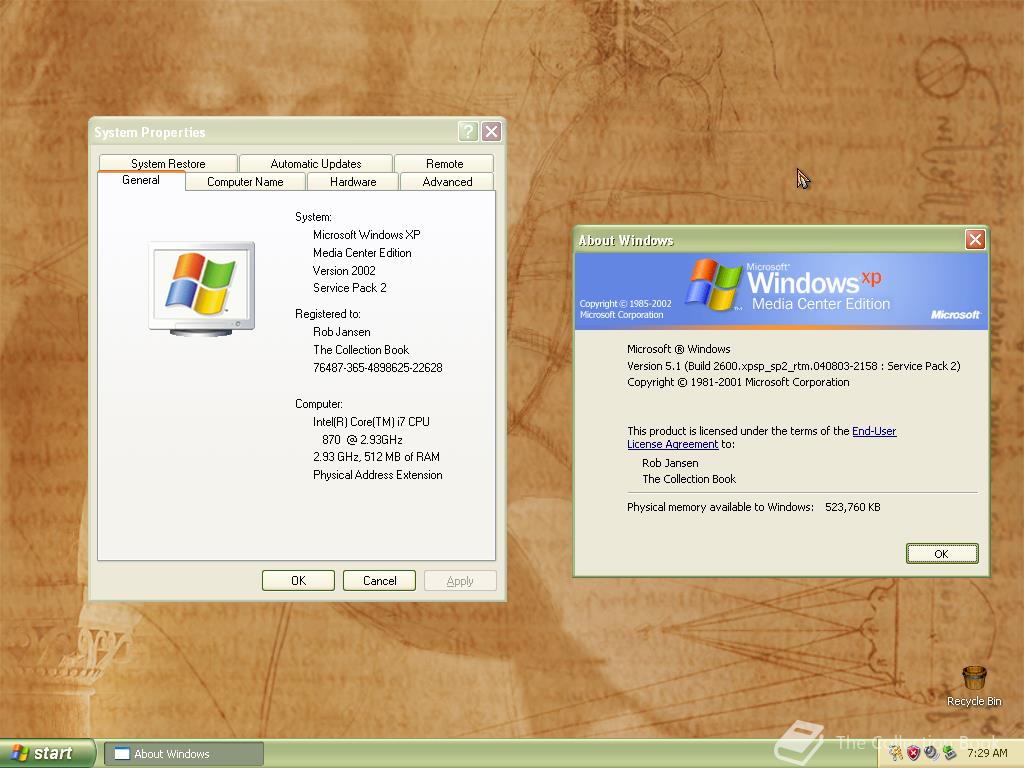
Task: Click the '523,760 KB' memory value
Action: (x=852, y=507)
